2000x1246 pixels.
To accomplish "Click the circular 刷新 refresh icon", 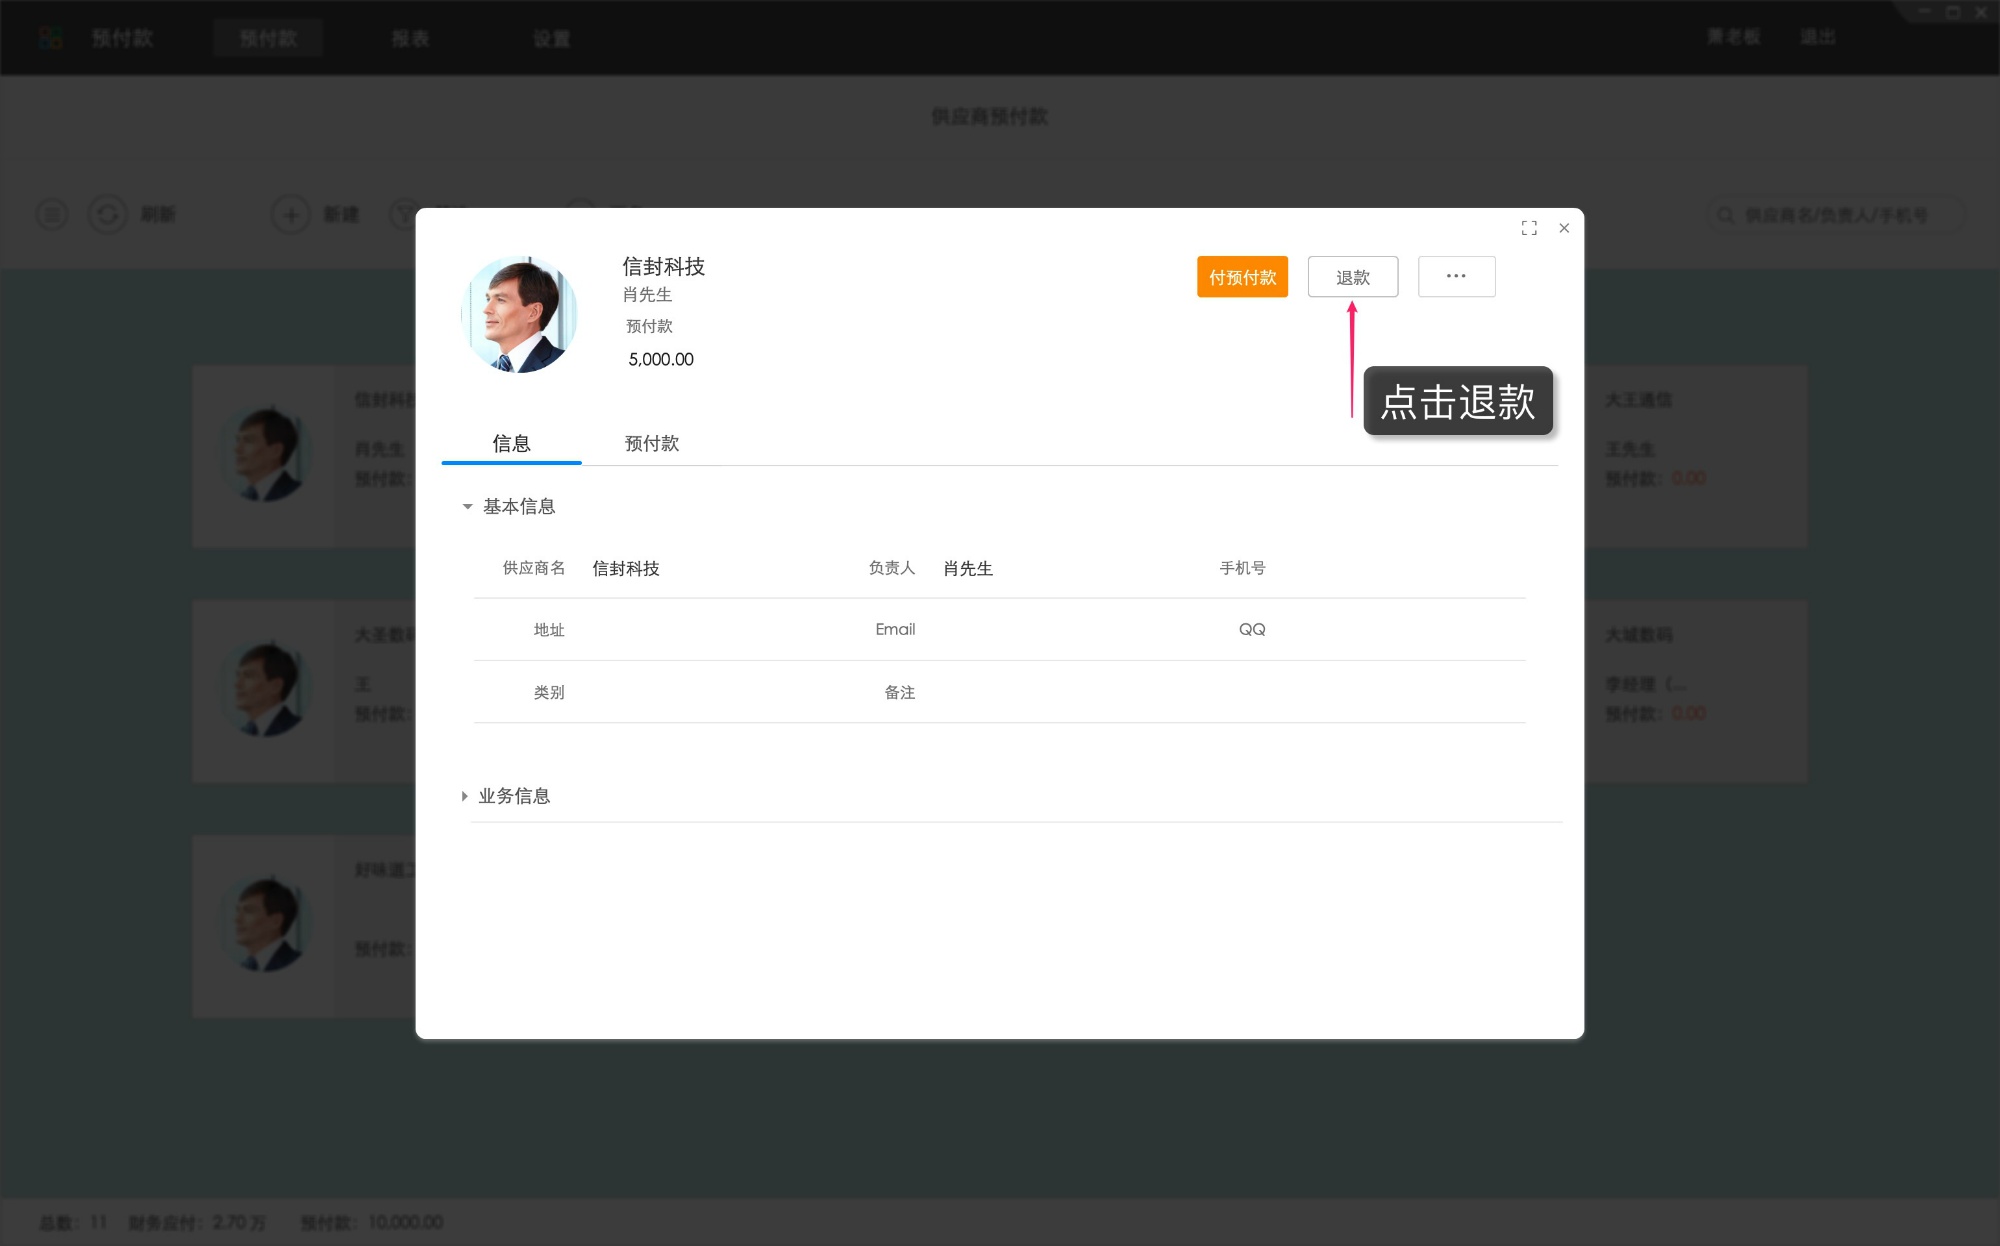I will [x=108, y=214].
